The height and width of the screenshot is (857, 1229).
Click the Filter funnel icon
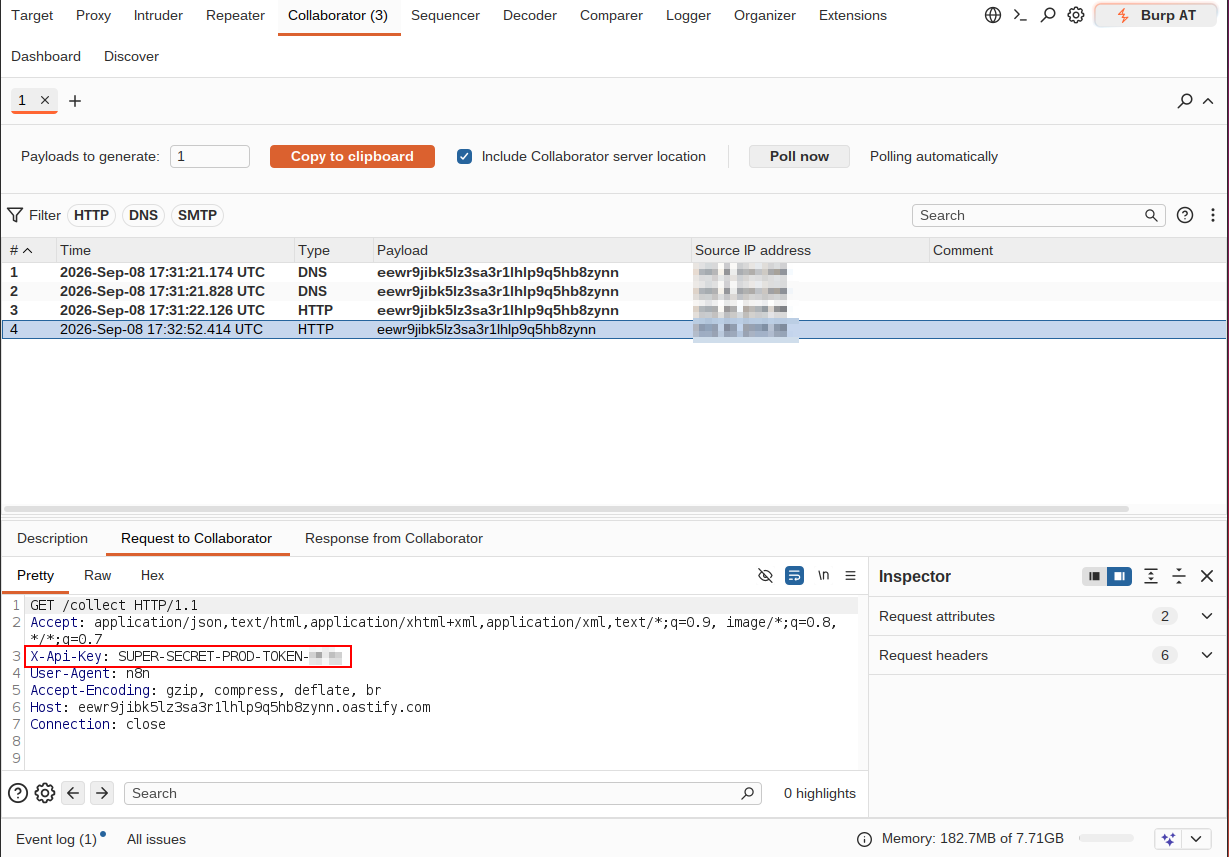click(x=15, y=215)
